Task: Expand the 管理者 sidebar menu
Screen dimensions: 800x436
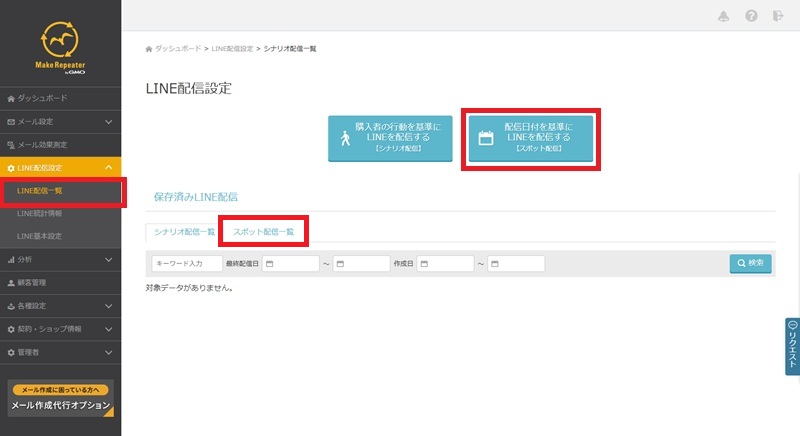Action: tap(61, 352)
